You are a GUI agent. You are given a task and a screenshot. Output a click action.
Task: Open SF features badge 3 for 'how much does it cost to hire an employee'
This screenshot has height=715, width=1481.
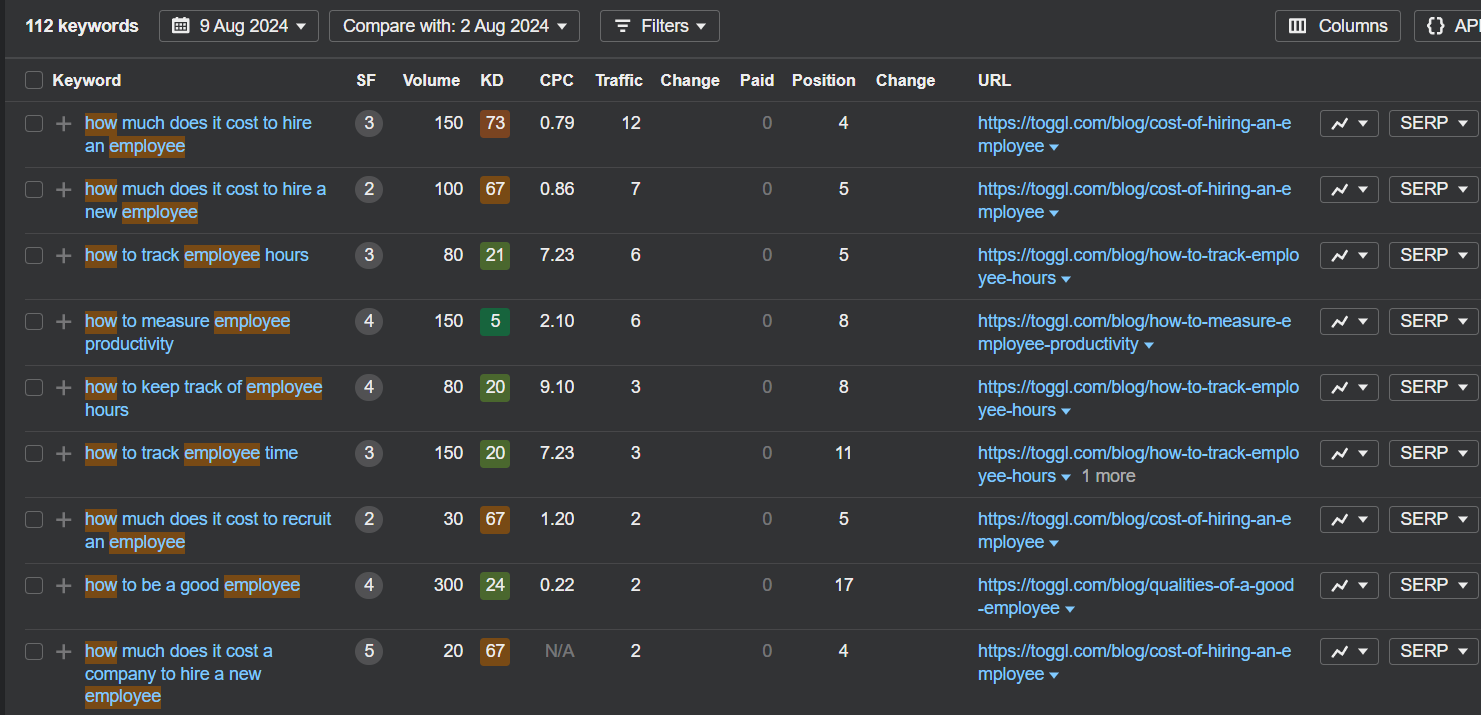tap(369, 123)
